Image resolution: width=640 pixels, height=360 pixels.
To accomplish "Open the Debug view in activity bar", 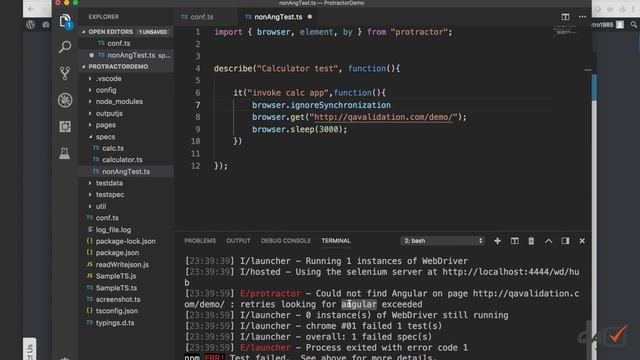I will (x=65, y=100).
